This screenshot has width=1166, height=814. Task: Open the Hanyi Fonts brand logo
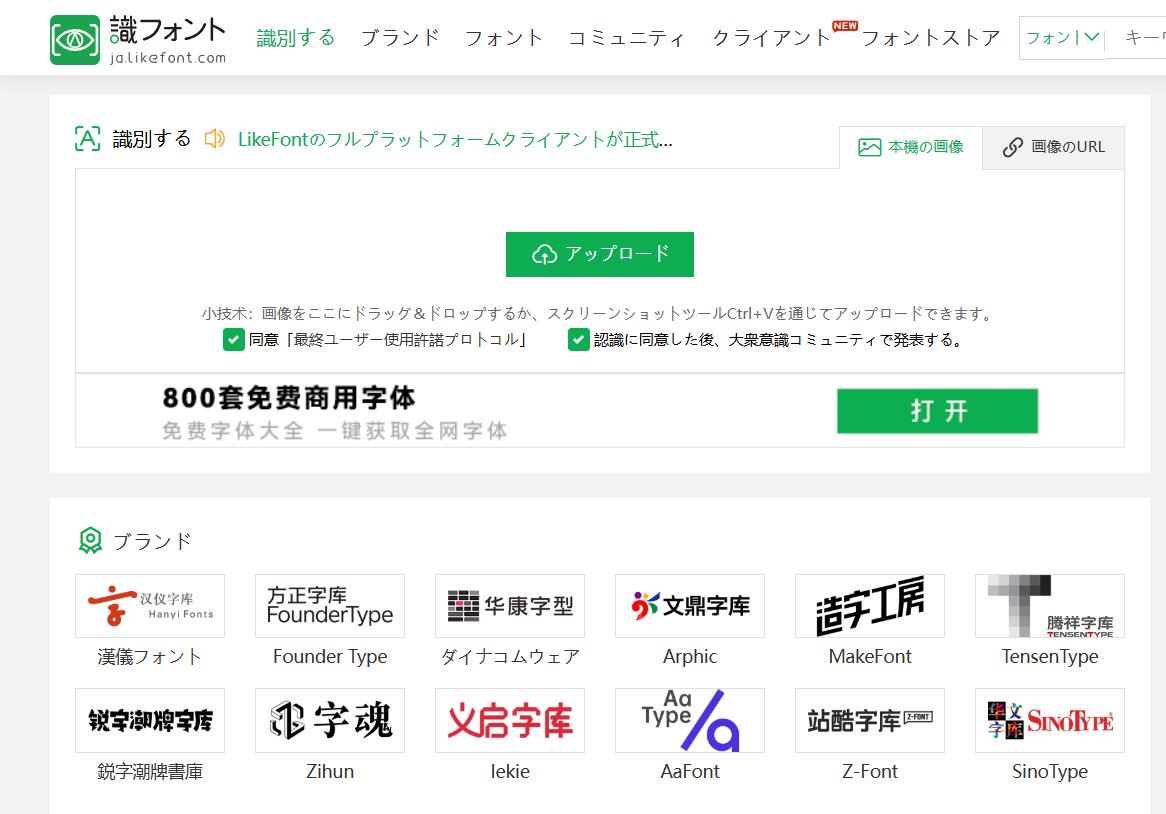point(150,606)
